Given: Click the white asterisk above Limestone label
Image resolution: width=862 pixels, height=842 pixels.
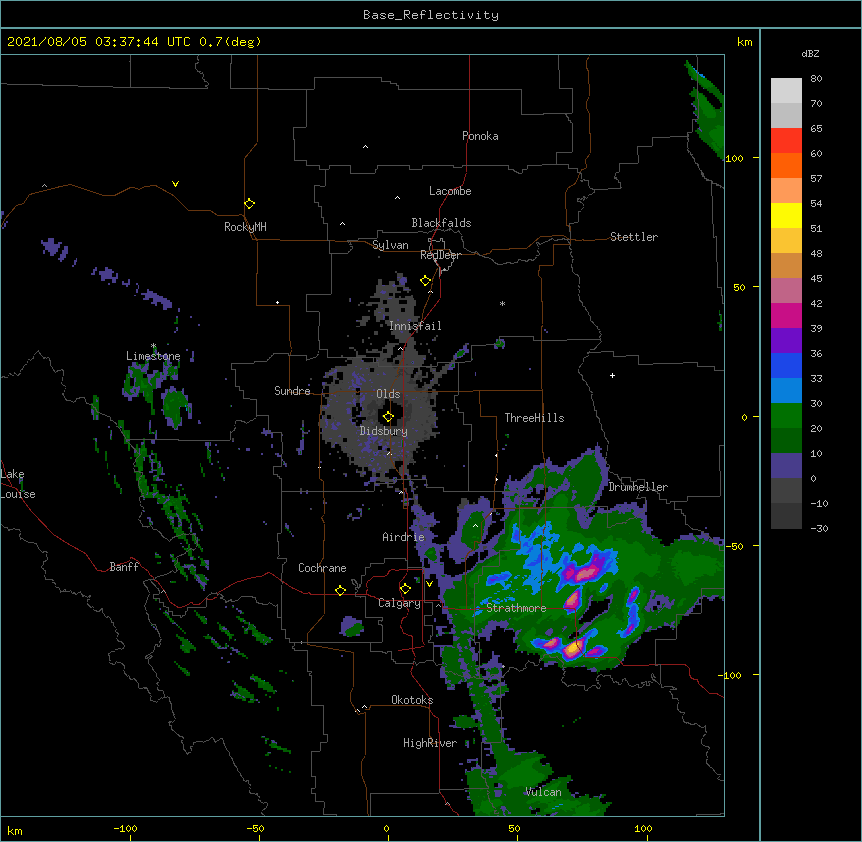Looking at the screenshot, I should [153, 346].
